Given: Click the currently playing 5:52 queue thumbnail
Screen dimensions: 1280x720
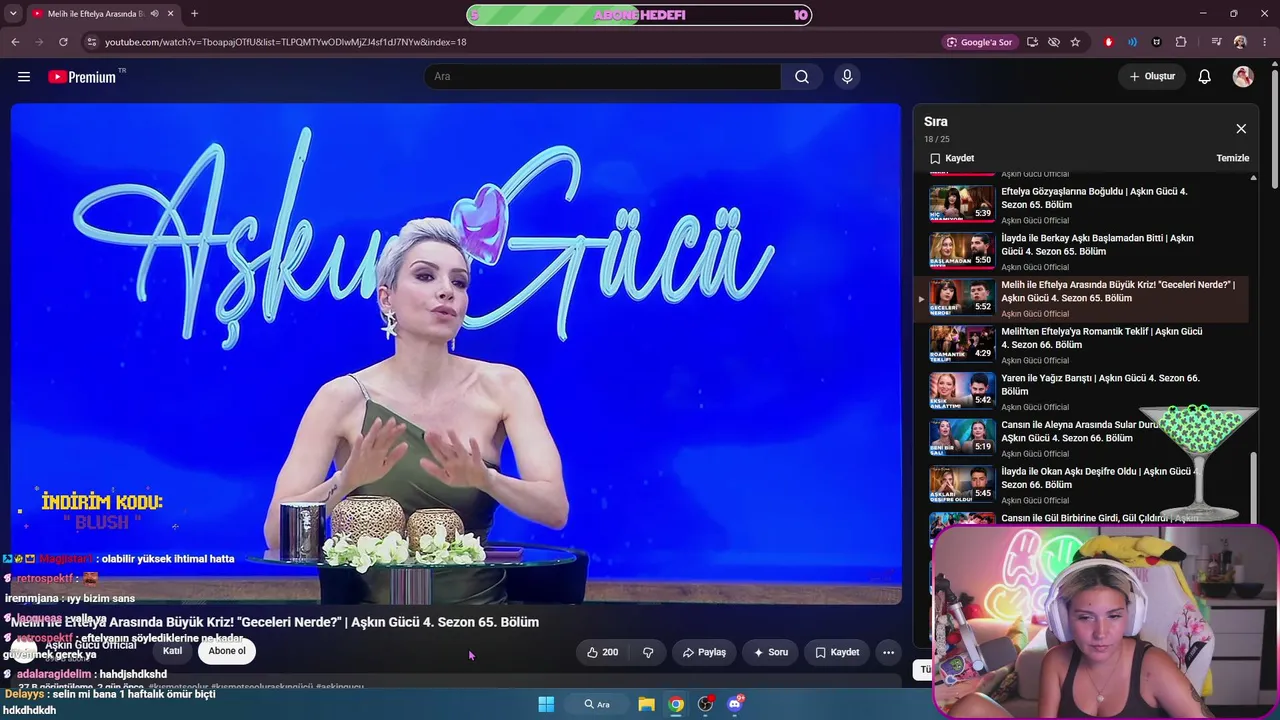Looking at the screenshot, I should coord(962,297).
